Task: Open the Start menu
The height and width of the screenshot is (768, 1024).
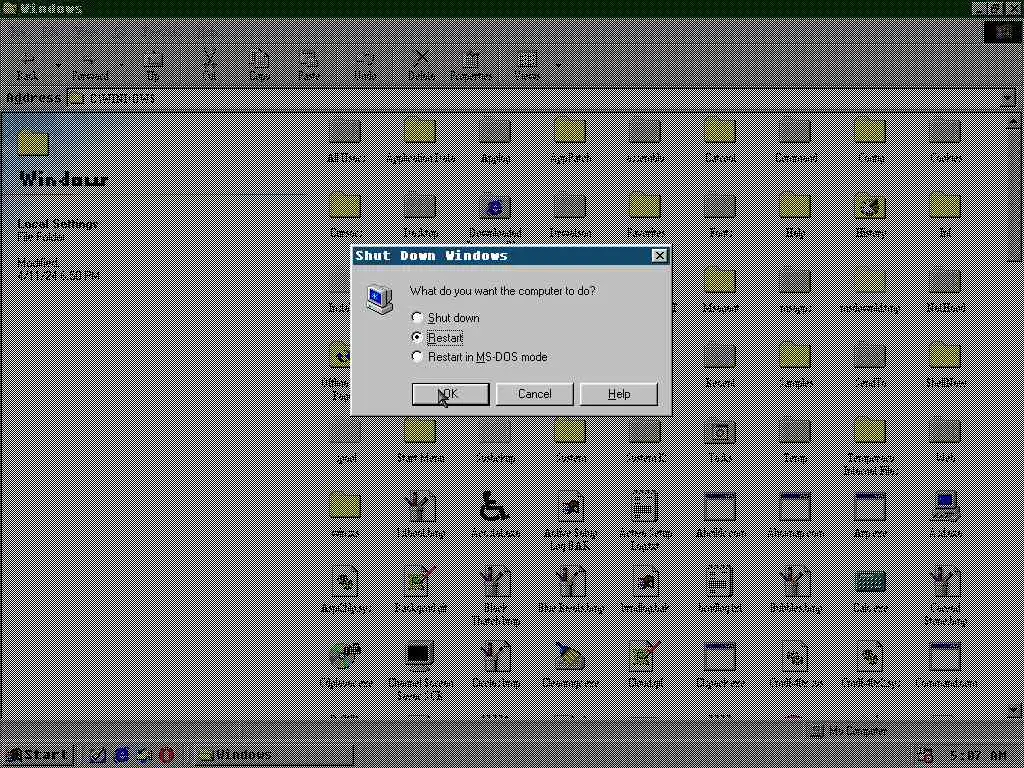Action: [38, 755]
